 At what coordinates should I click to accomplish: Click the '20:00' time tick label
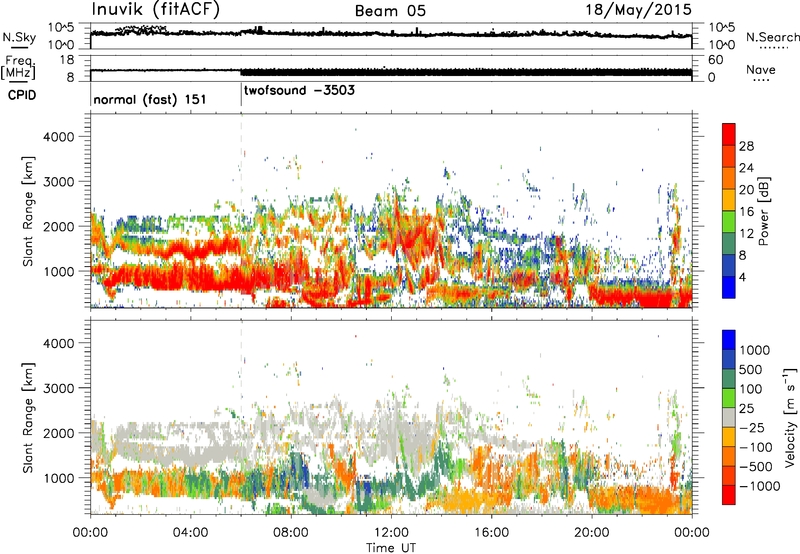coord(591,533)
